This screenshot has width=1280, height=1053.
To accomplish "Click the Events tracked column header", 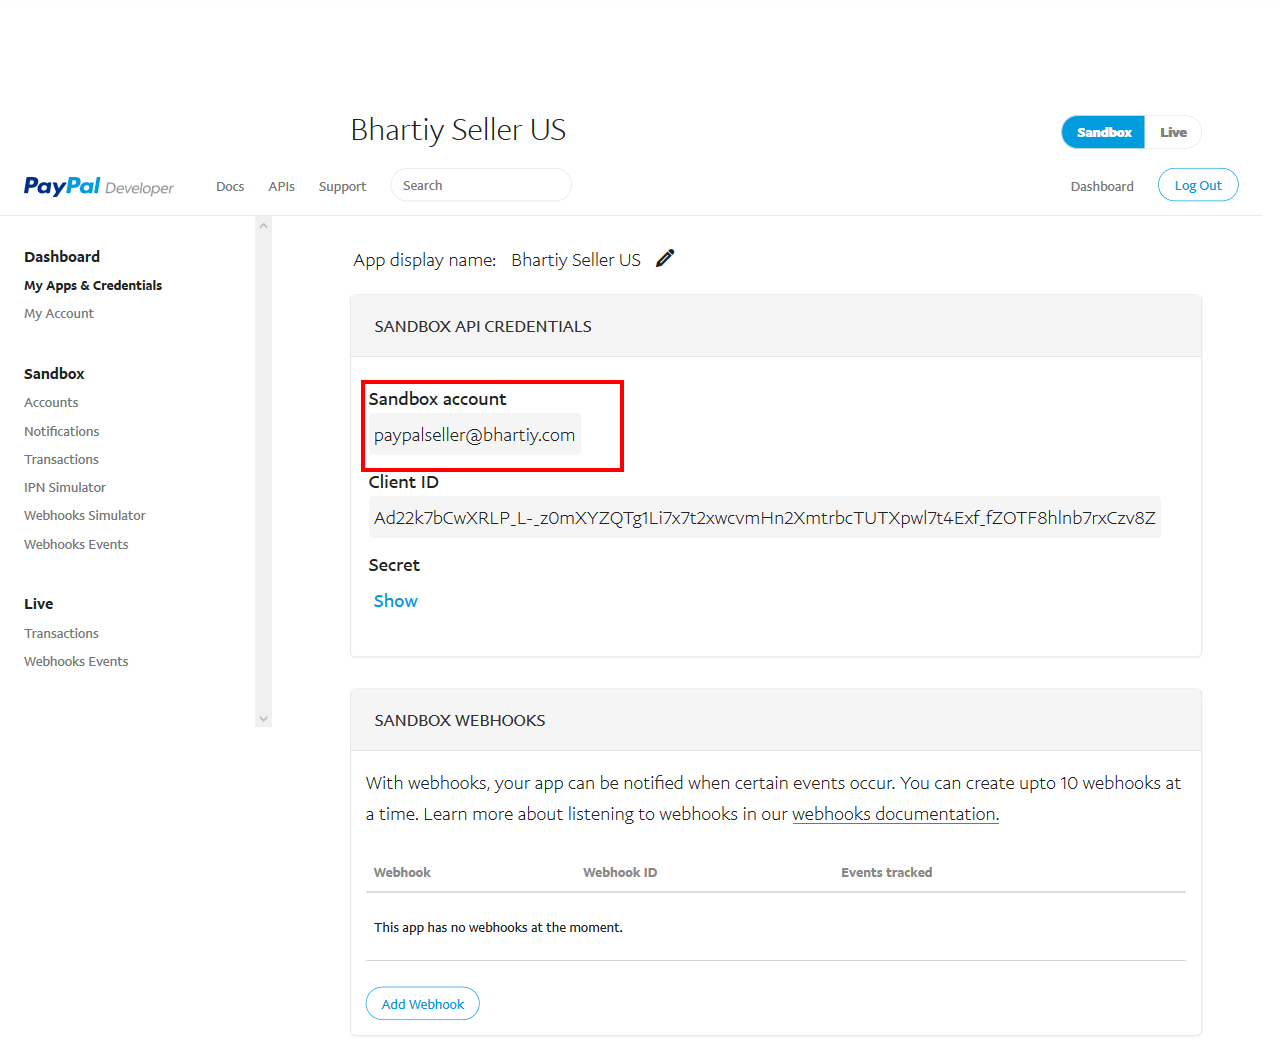I will coord(887,872).
